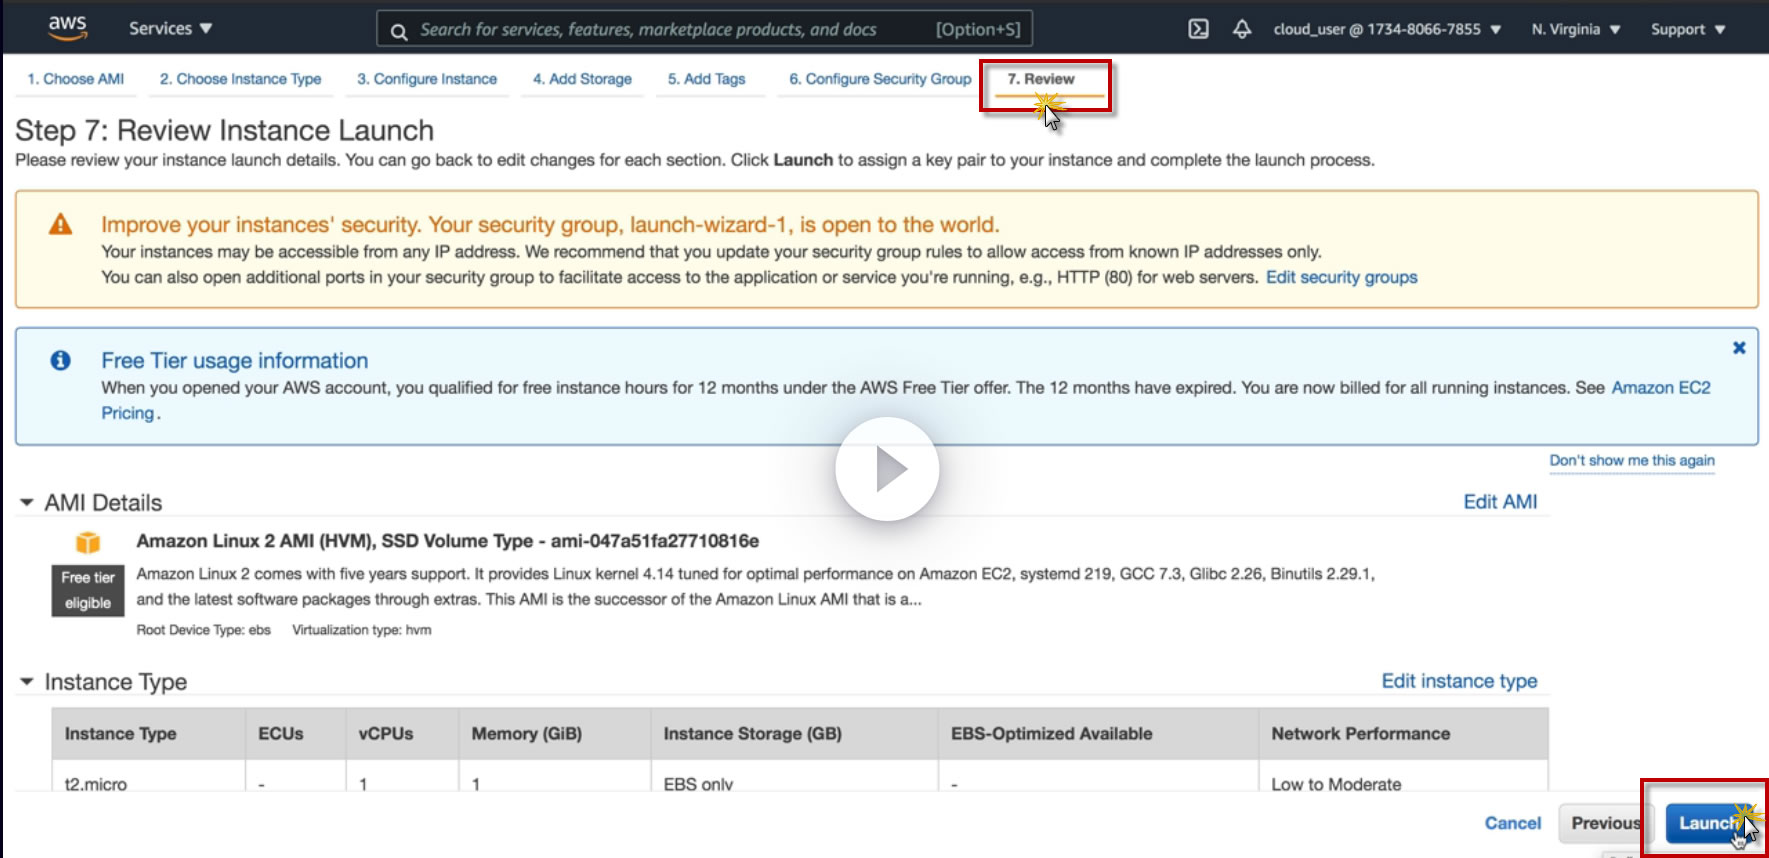
Task: Open Configure Security Group tab
Action: [x=880, y=79]
